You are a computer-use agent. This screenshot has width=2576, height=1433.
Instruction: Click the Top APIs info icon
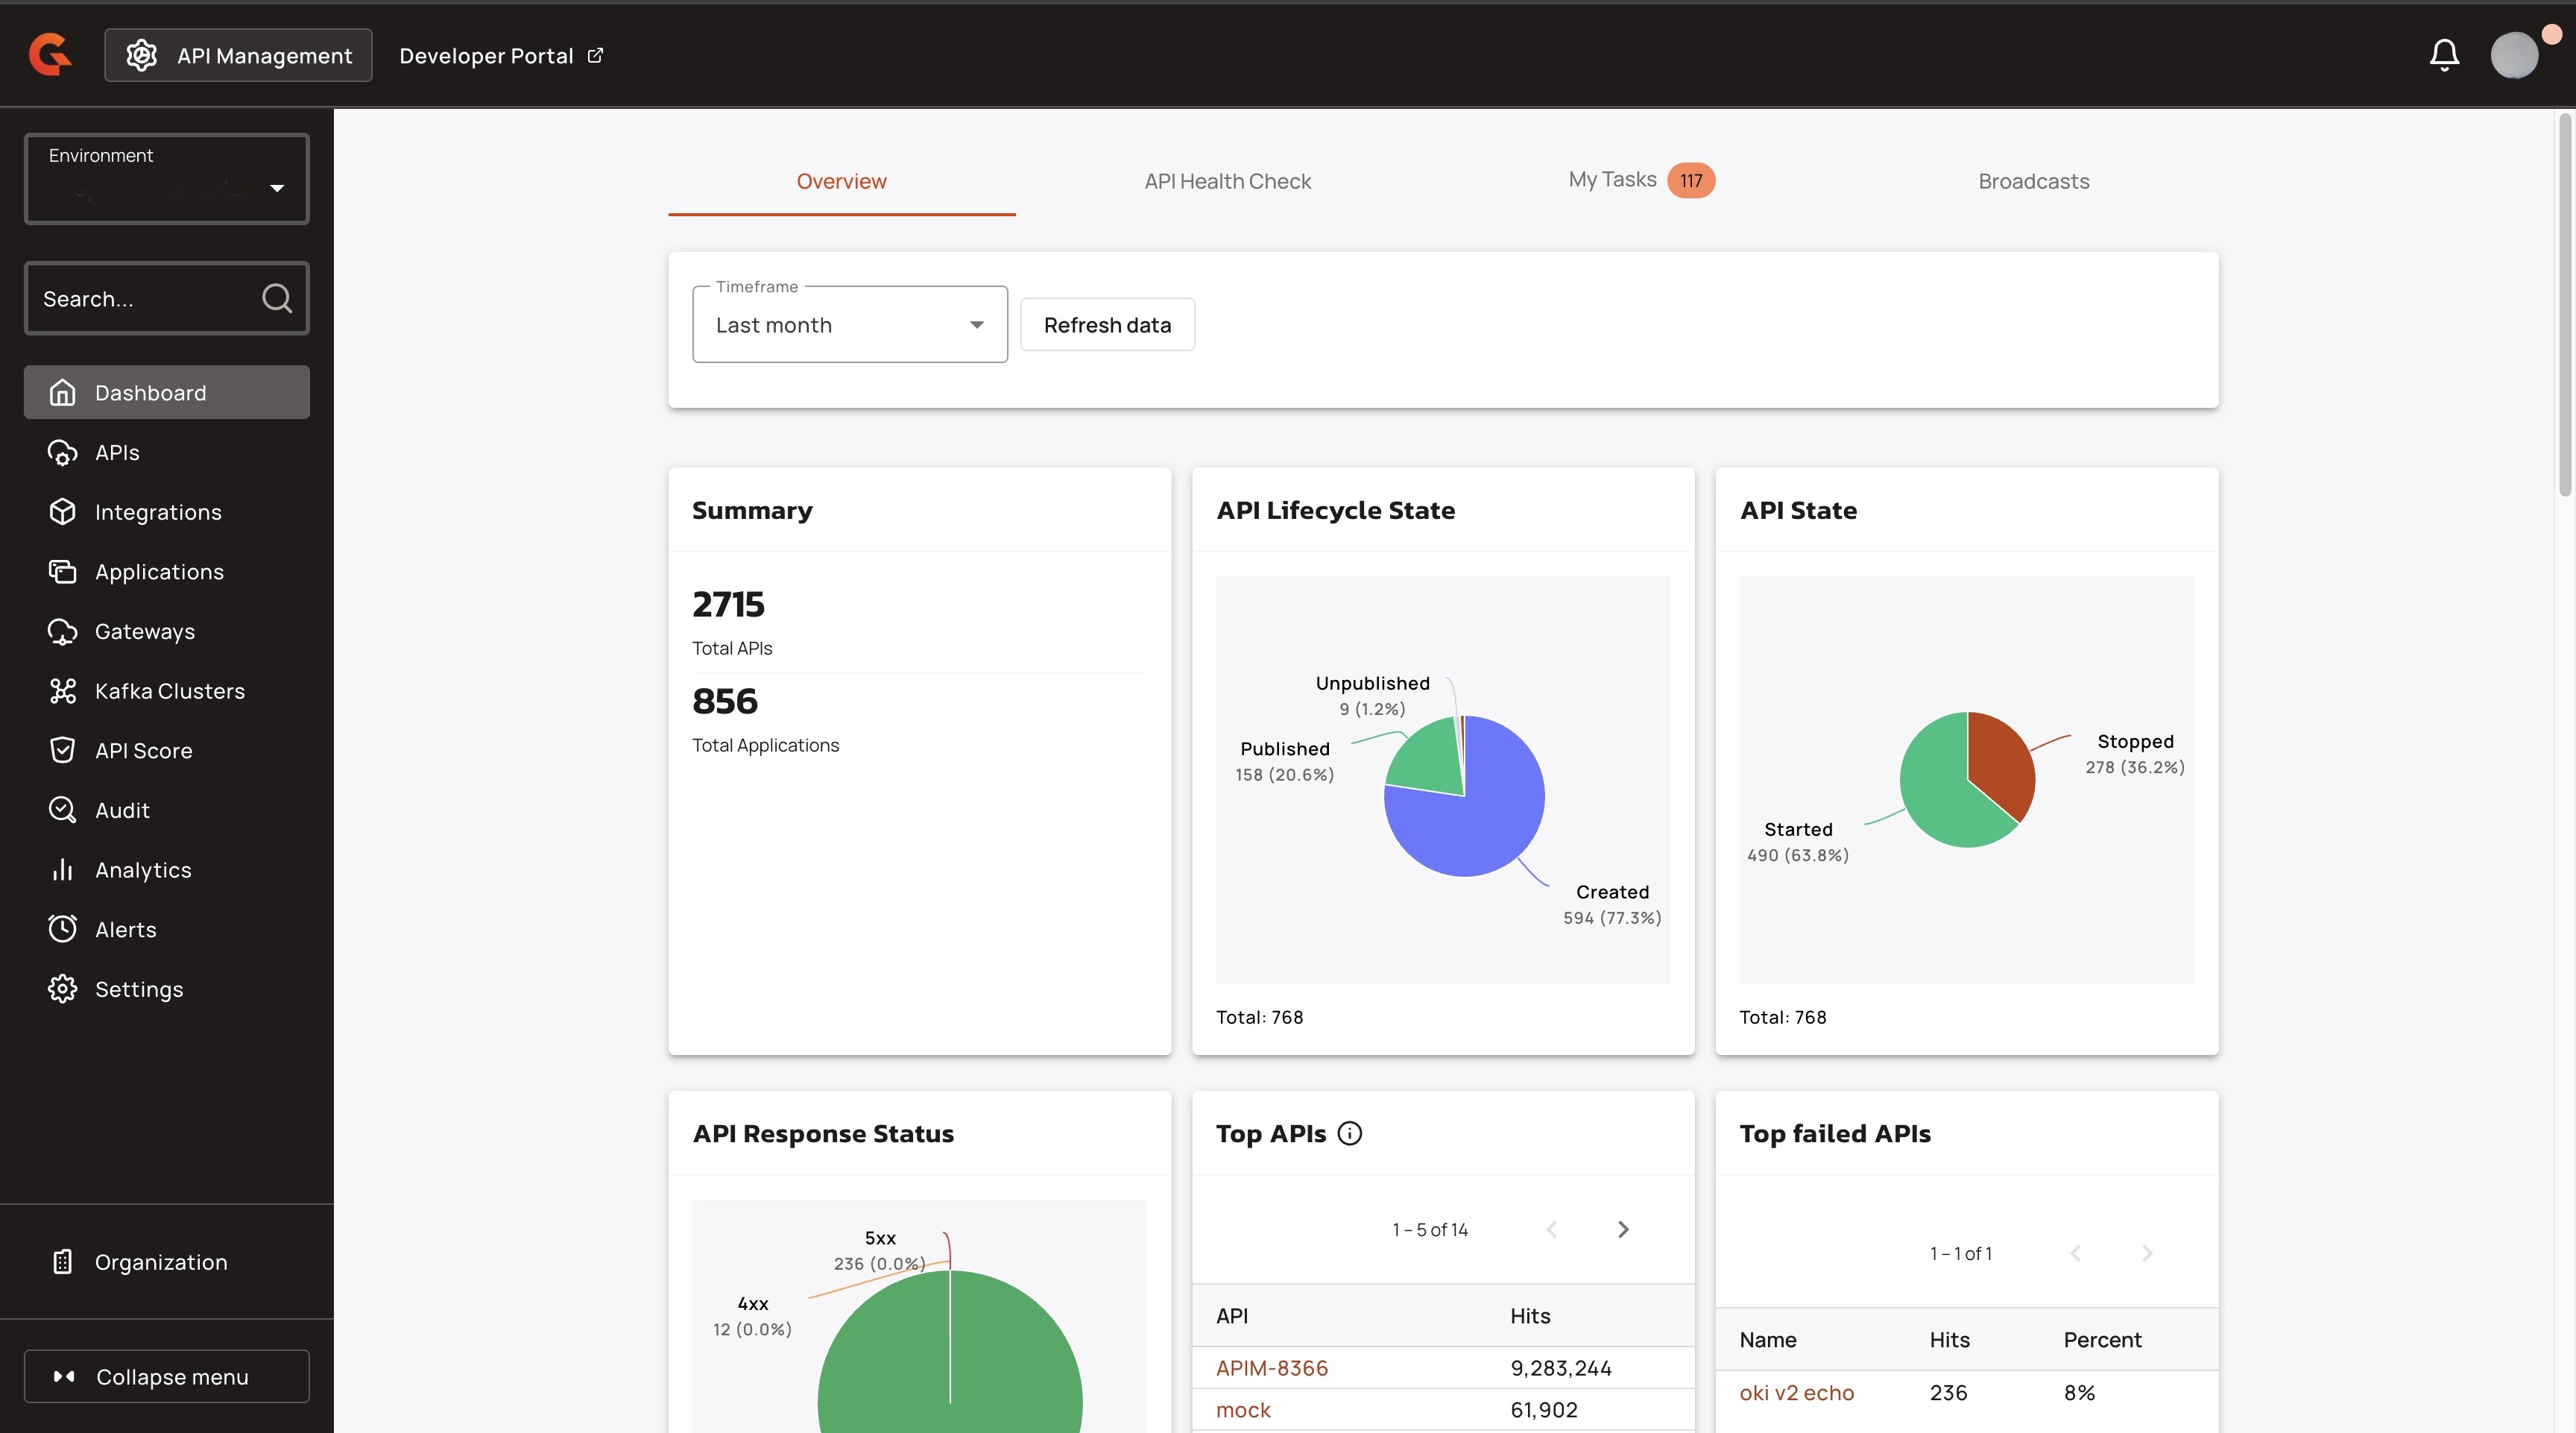(1349, 1133)
